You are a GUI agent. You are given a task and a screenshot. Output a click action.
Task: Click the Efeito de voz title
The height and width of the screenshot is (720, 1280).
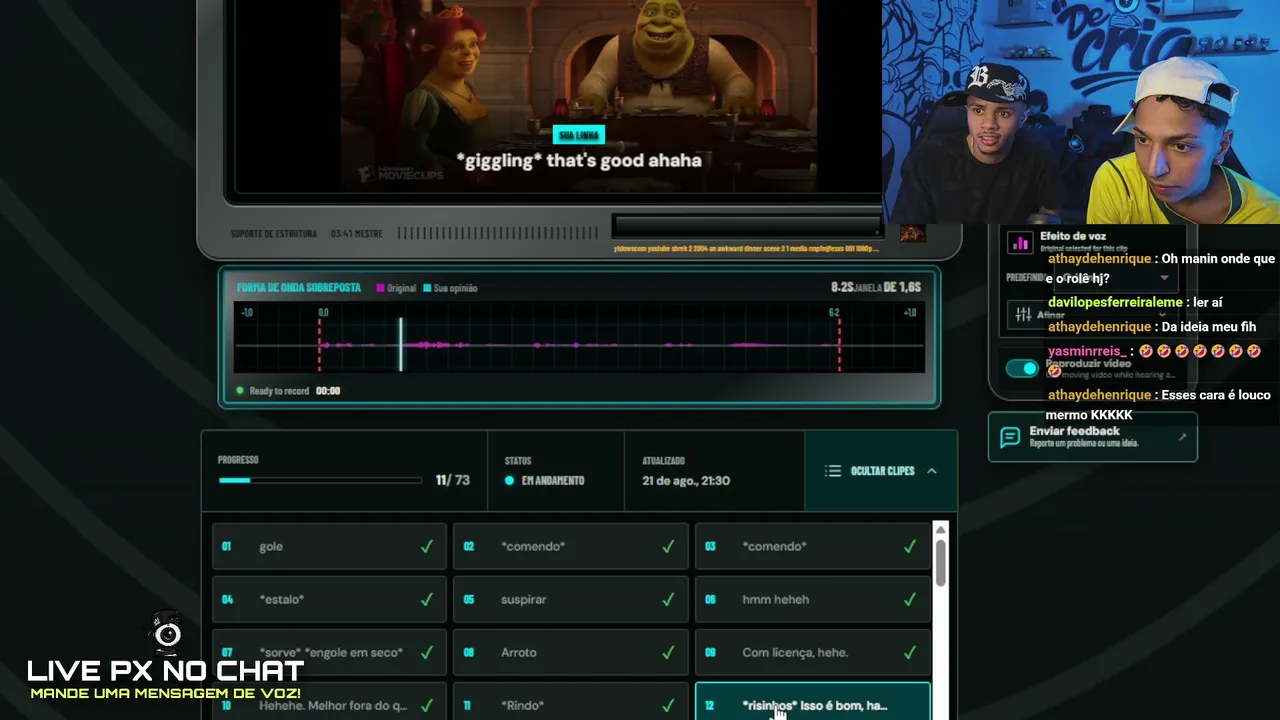(x=1073, y=237)
